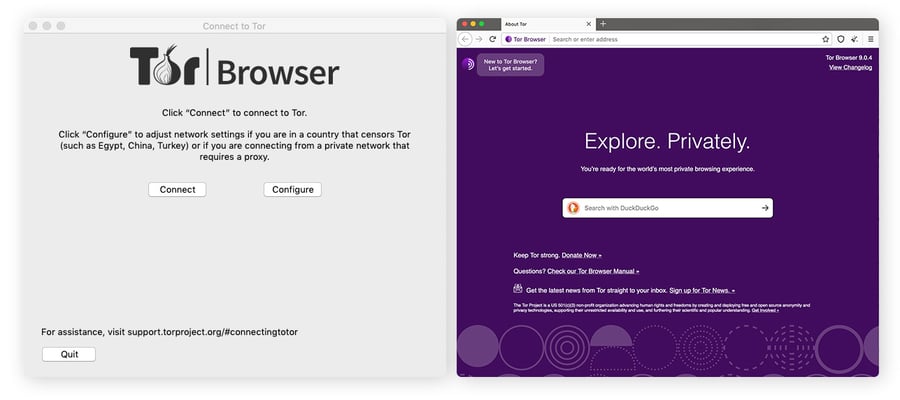
Task: Click the New Identity sparkle icon
Action: (855, 39)
